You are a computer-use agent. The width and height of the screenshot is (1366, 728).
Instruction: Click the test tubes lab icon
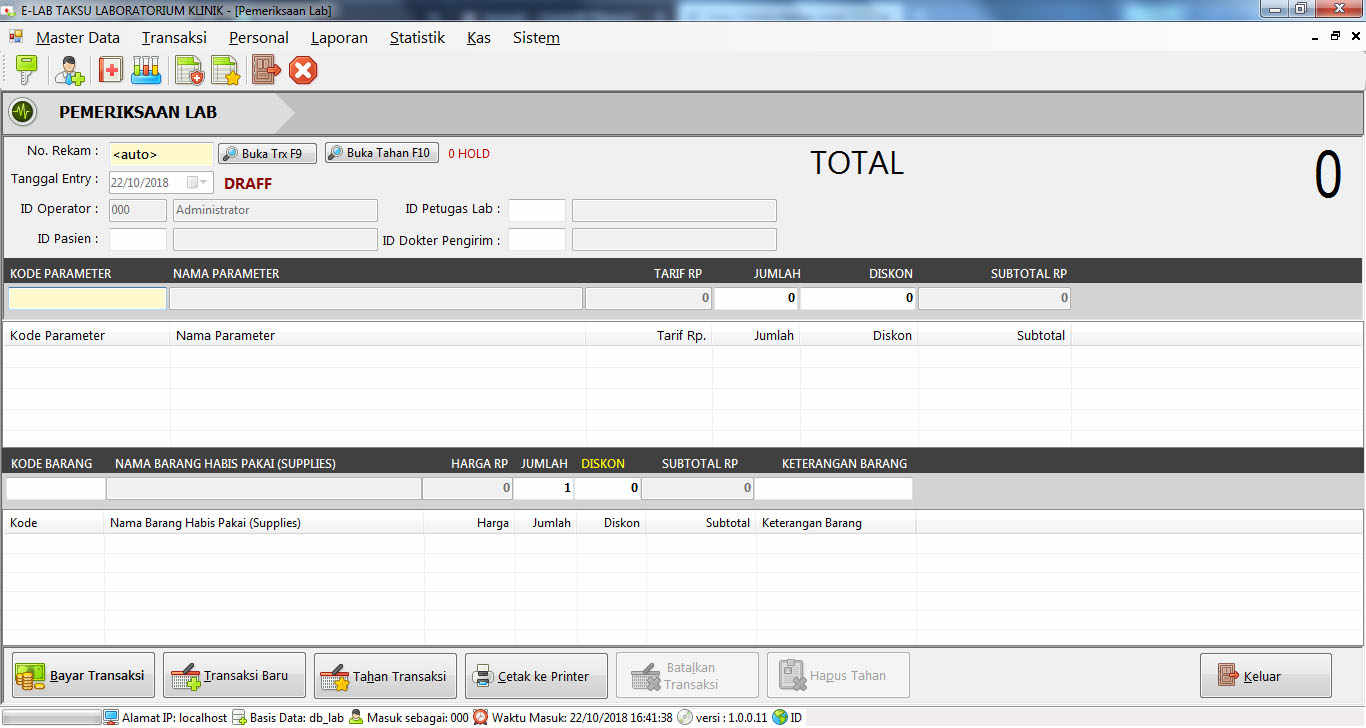point(146,70)
